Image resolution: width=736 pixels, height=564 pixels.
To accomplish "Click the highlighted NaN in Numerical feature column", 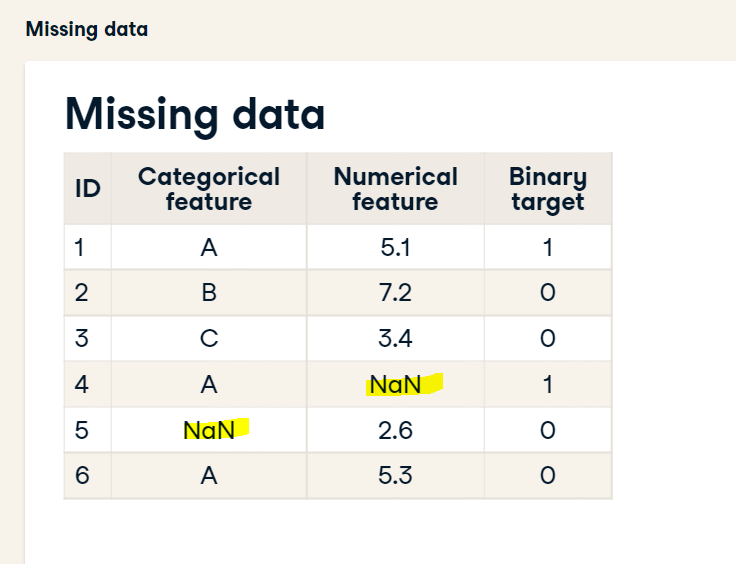I will [x=395, y=385].
